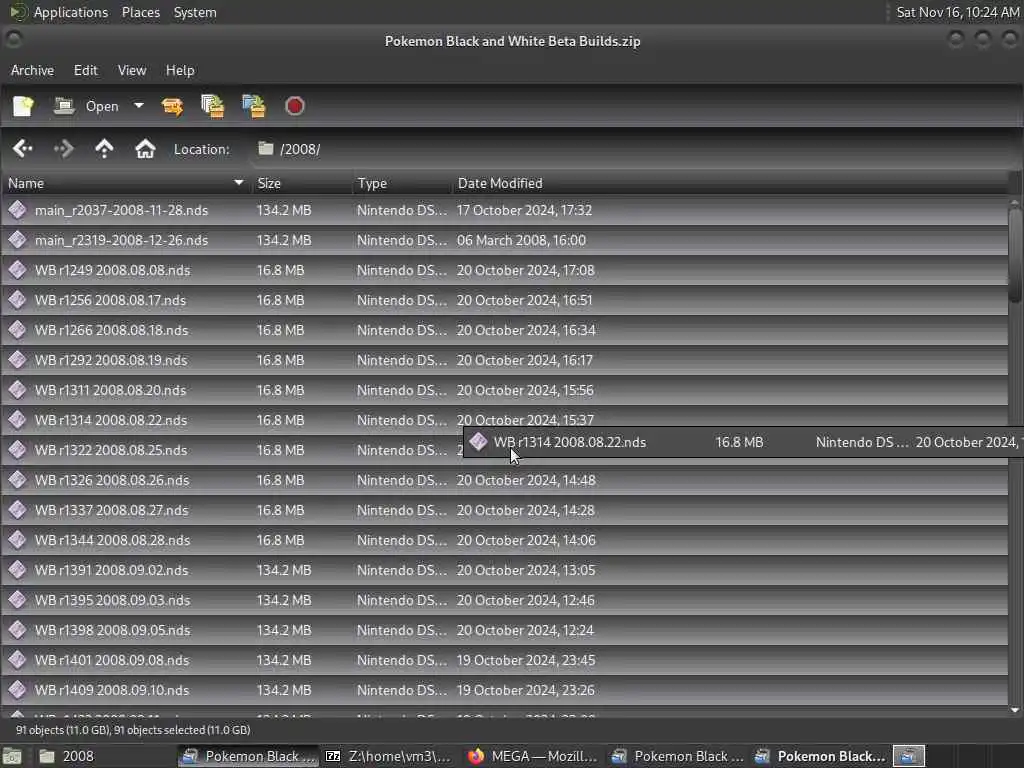Select WB r1401 2008.09.08.nds file
Screen dimensions: 1024x768
504,661
